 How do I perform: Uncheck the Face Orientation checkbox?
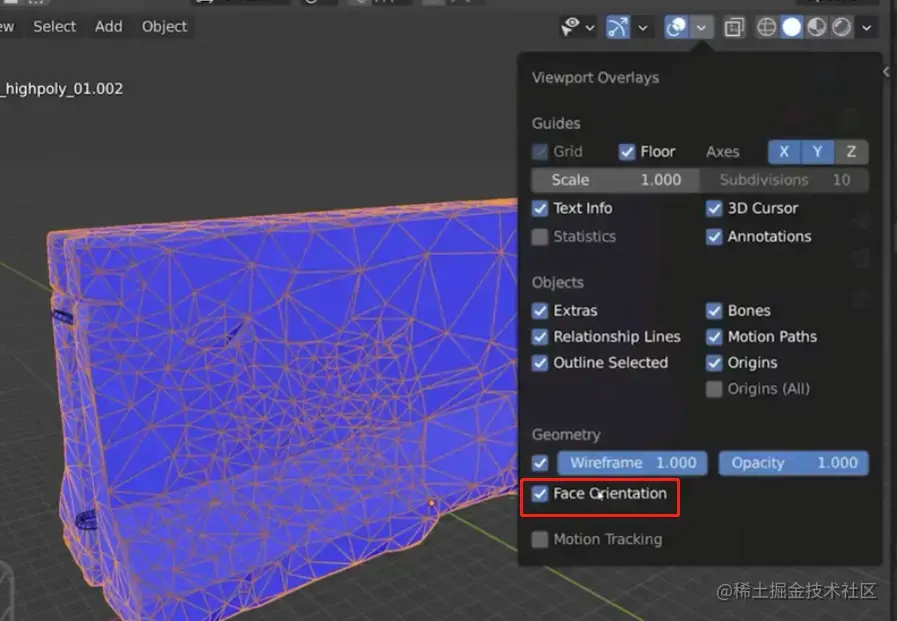pos(539,493)
